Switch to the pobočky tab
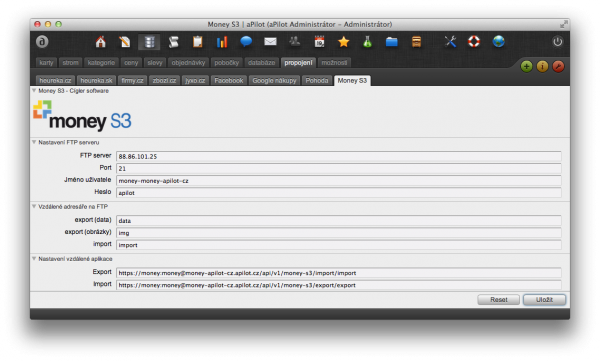Image resolution: width=600 pixels, height=361 pixels. point(227,63)
